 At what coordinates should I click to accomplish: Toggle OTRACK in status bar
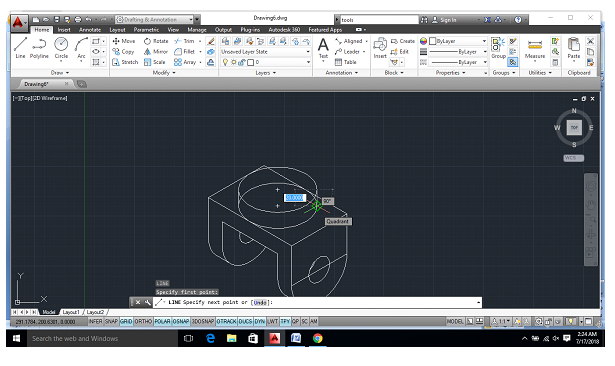tap(226, 321)
